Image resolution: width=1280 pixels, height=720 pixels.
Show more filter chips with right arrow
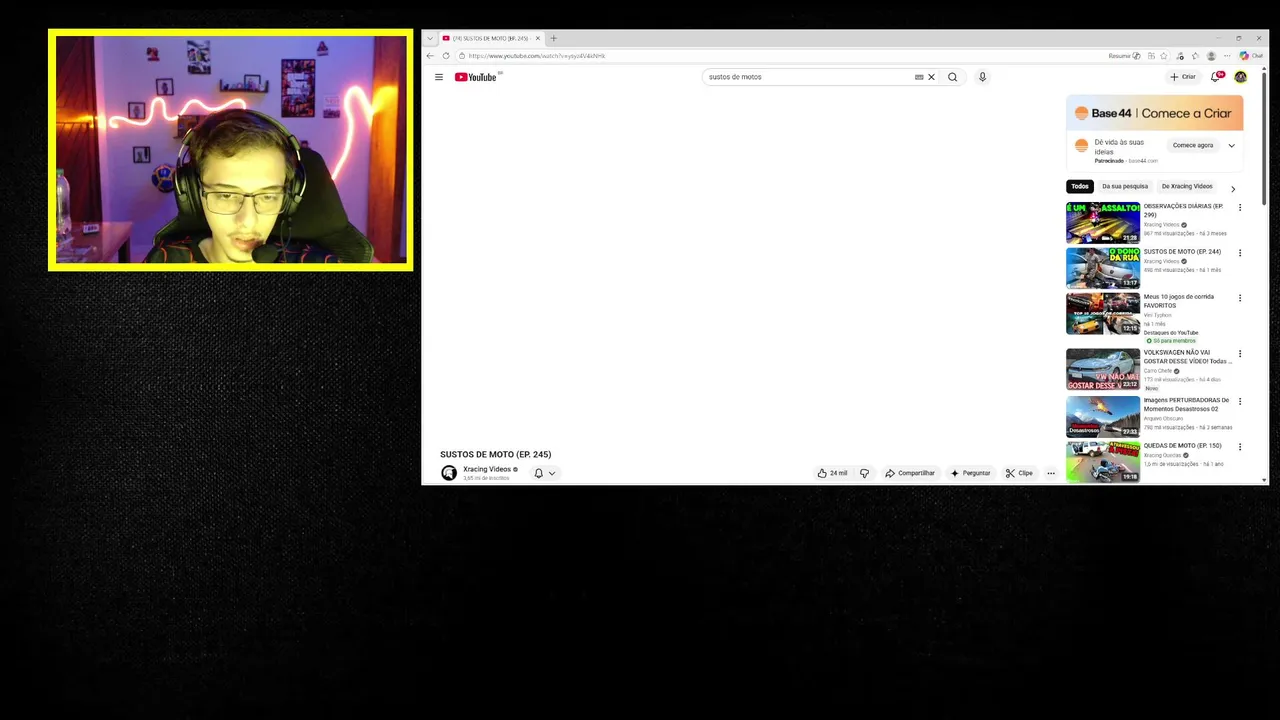[x=1233, y=189]
